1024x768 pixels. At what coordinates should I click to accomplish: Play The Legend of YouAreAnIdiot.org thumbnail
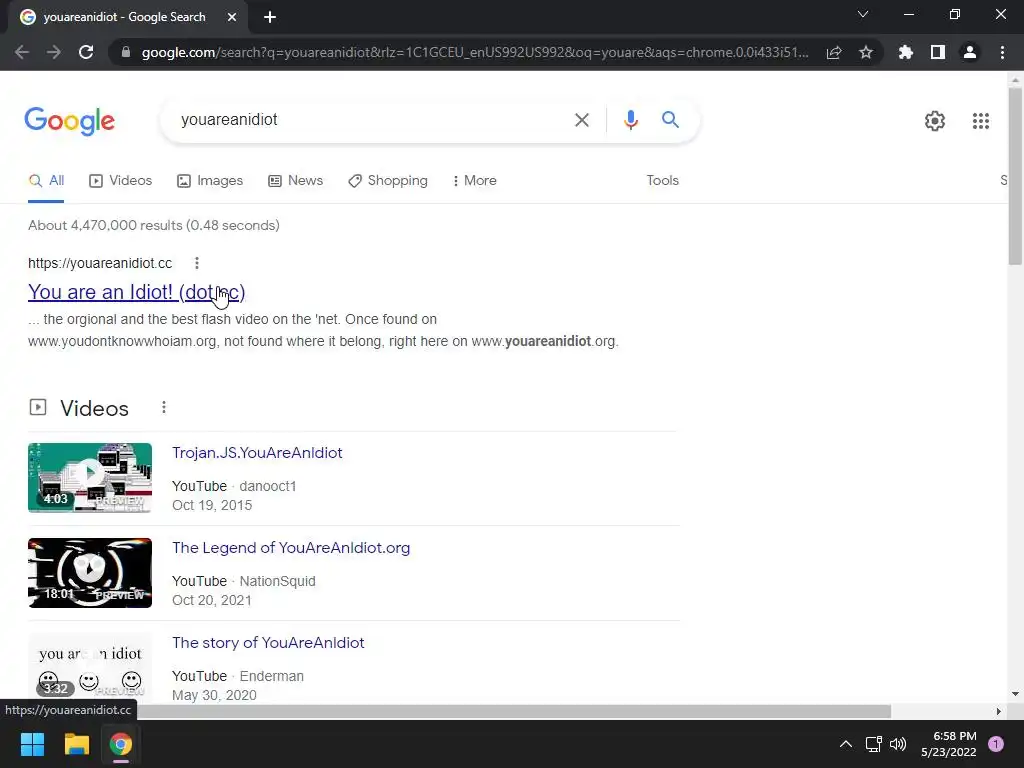(90, 573)
